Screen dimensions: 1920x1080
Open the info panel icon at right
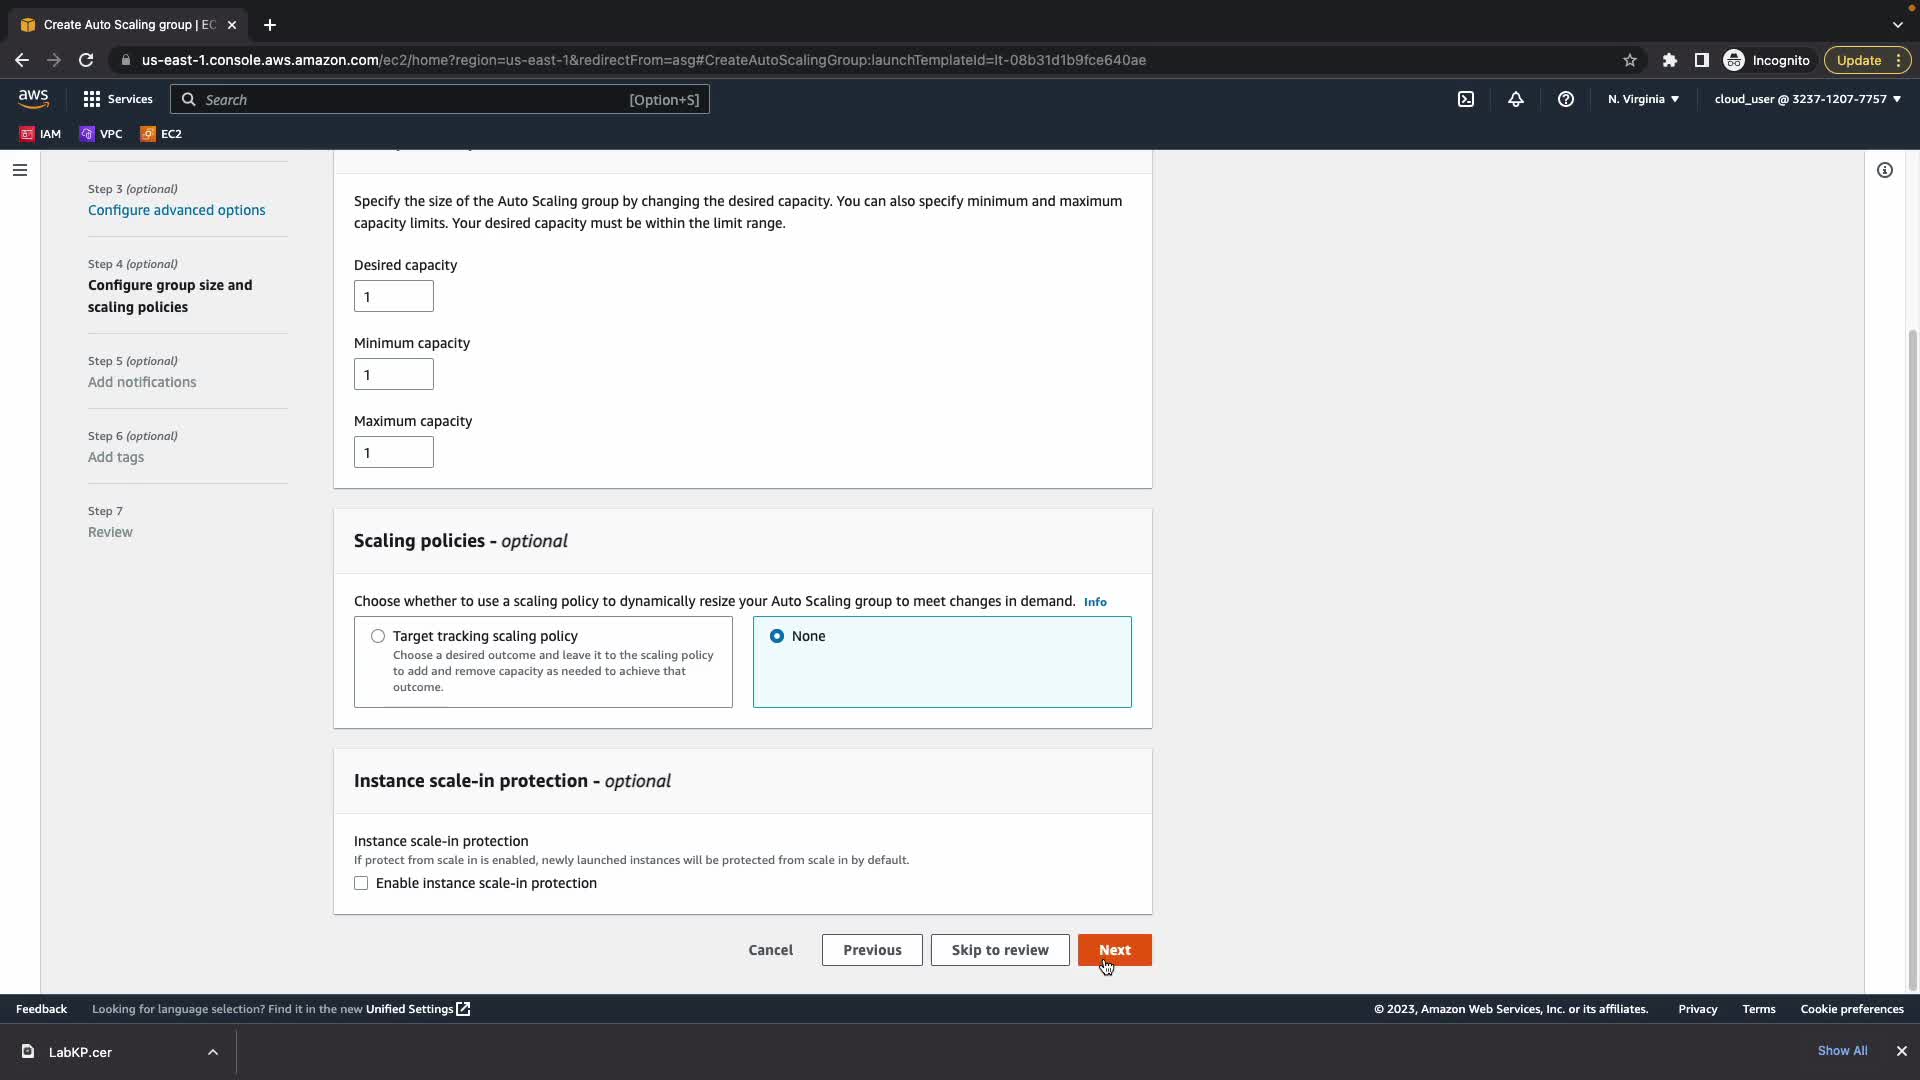click(1885, 170)
